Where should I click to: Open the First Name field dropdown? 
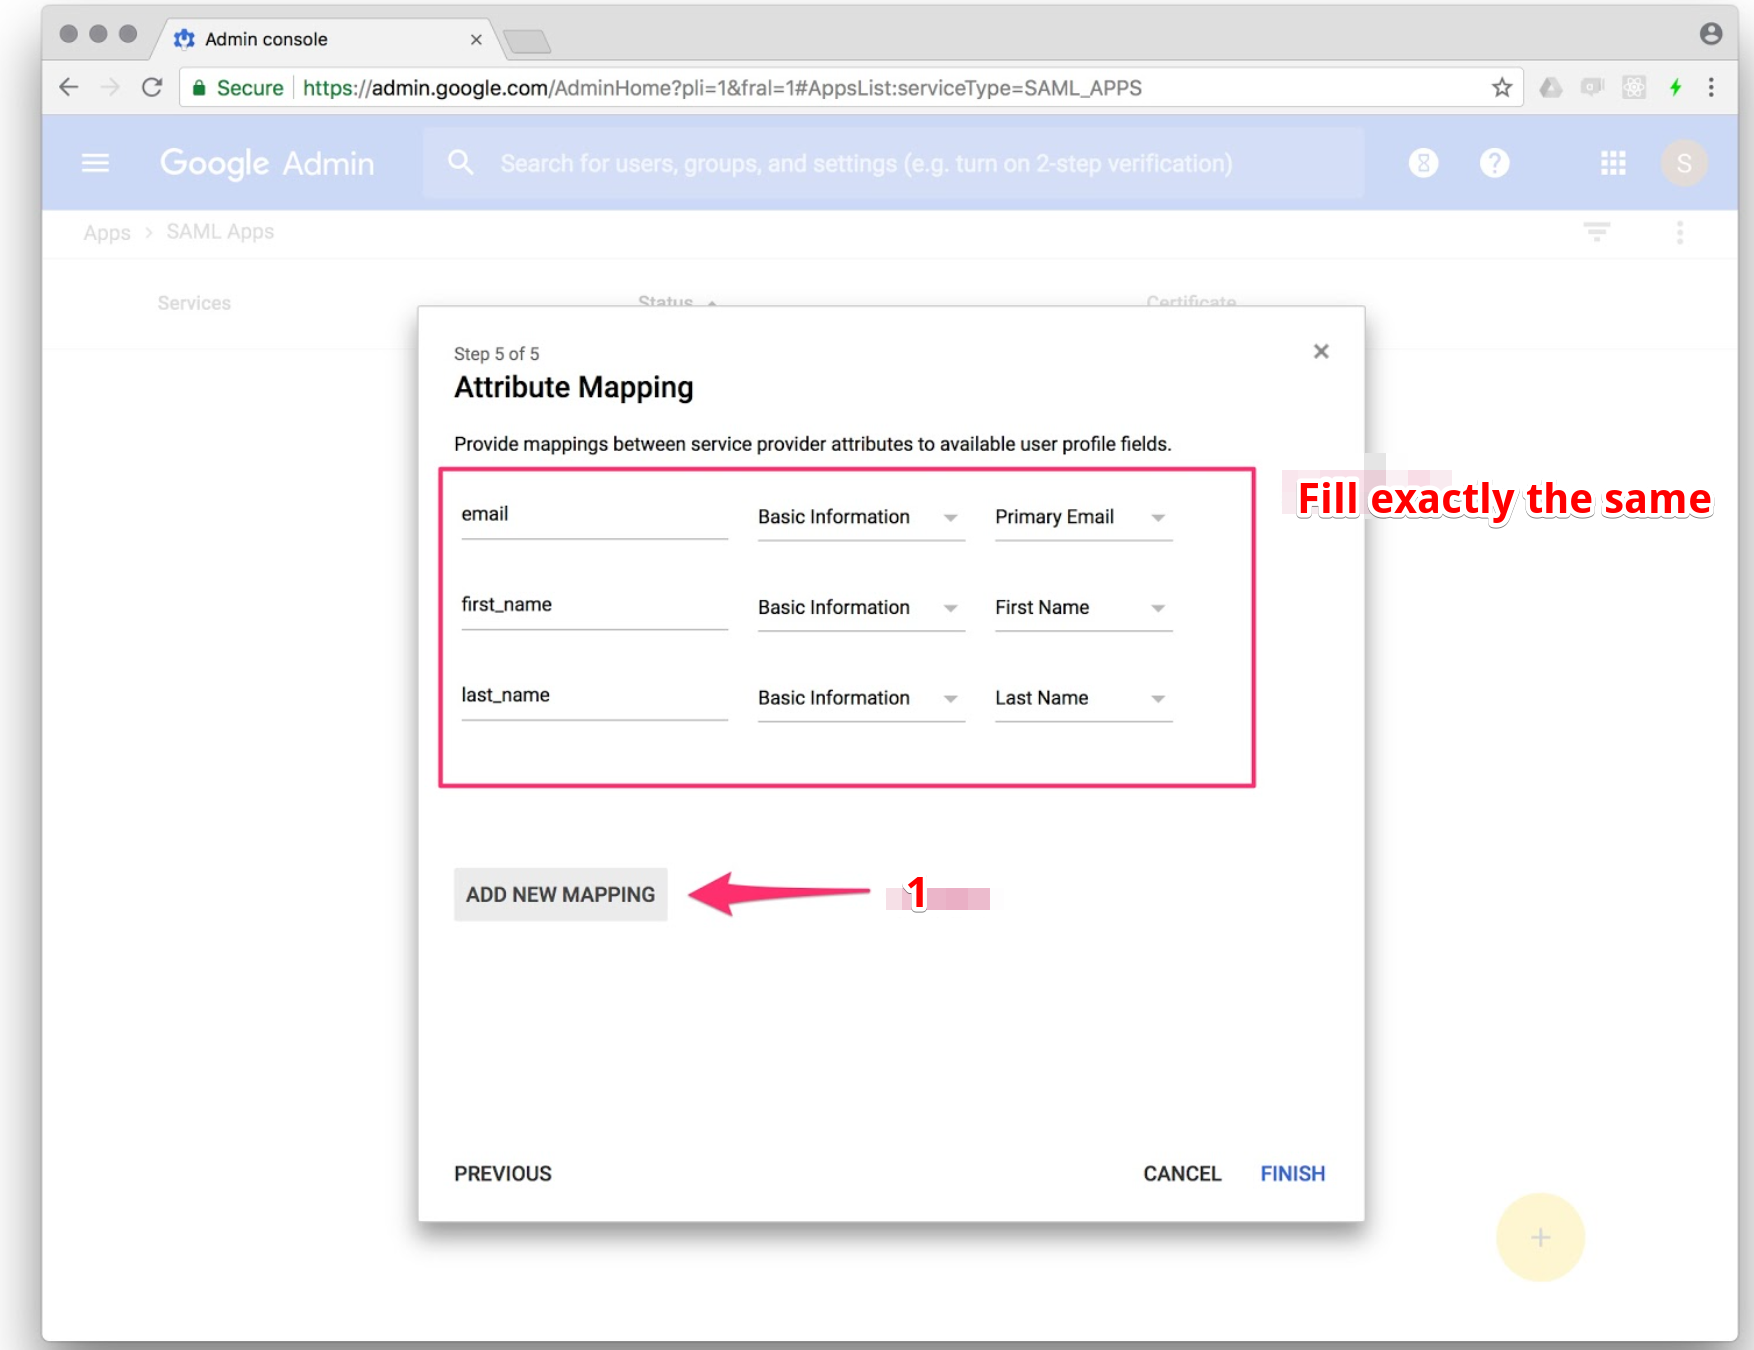1083,608
